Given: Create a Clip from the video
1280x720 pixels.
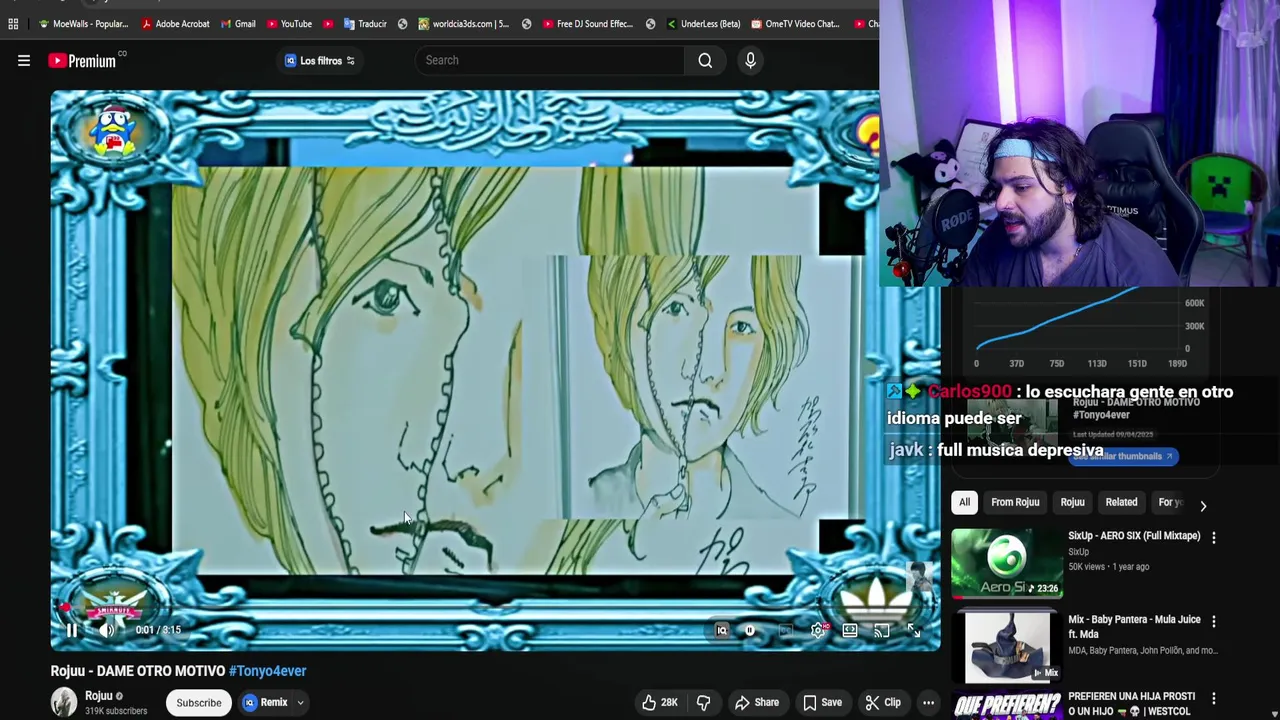Looking at the screenshot, I should [x=882, y=702].
